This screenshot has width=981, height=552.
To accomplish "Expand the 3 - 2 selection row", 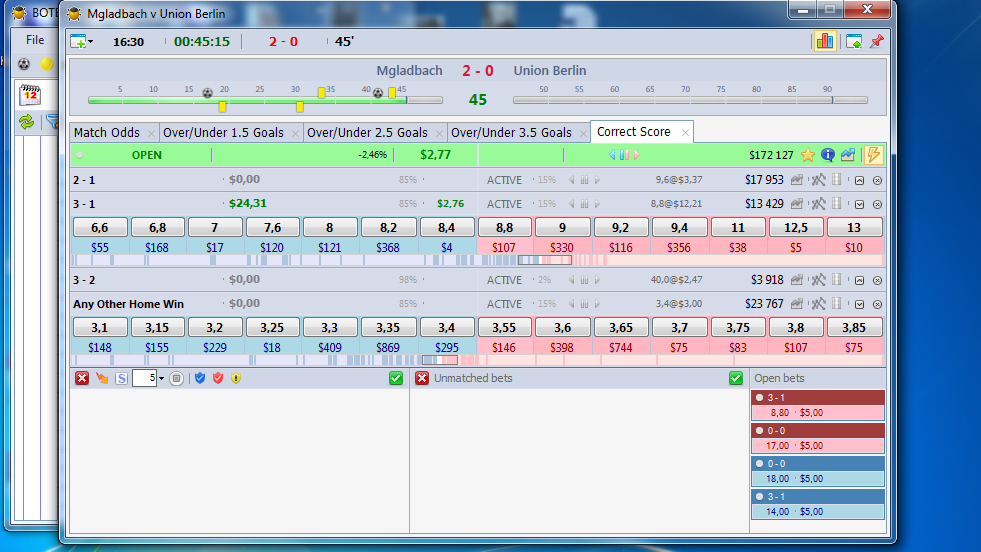I will coord(860,280).
